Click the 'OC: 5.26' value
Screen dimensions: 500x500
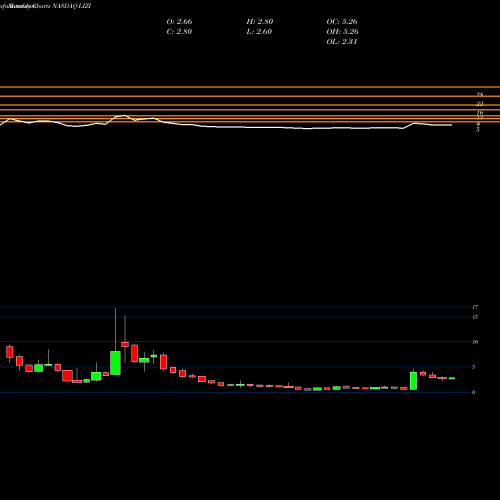tap(342, 22)
